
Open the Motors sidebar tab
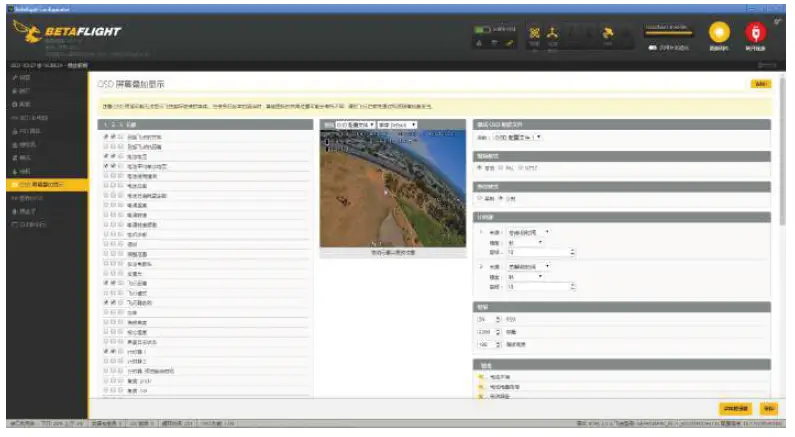click(47, 171)
